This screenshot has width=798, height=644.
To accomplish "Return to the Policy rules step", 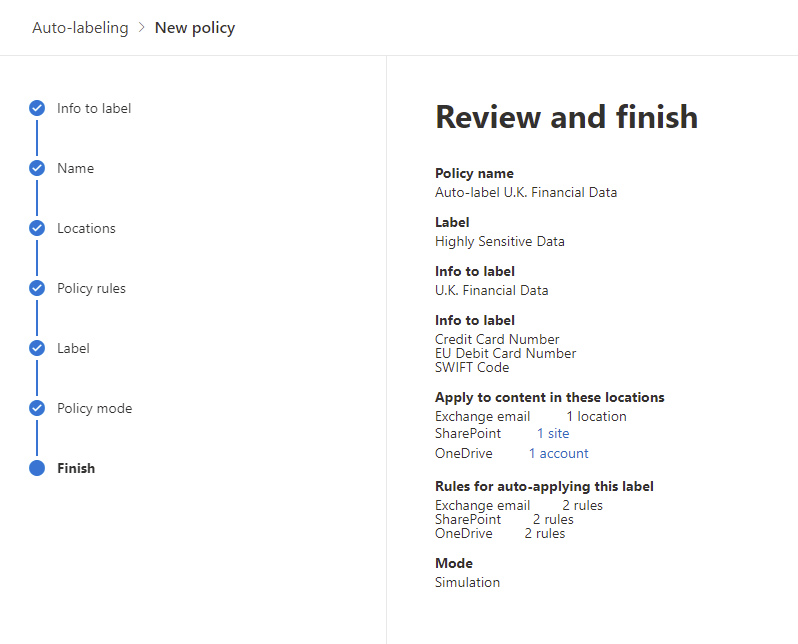I will coord(91,288).
